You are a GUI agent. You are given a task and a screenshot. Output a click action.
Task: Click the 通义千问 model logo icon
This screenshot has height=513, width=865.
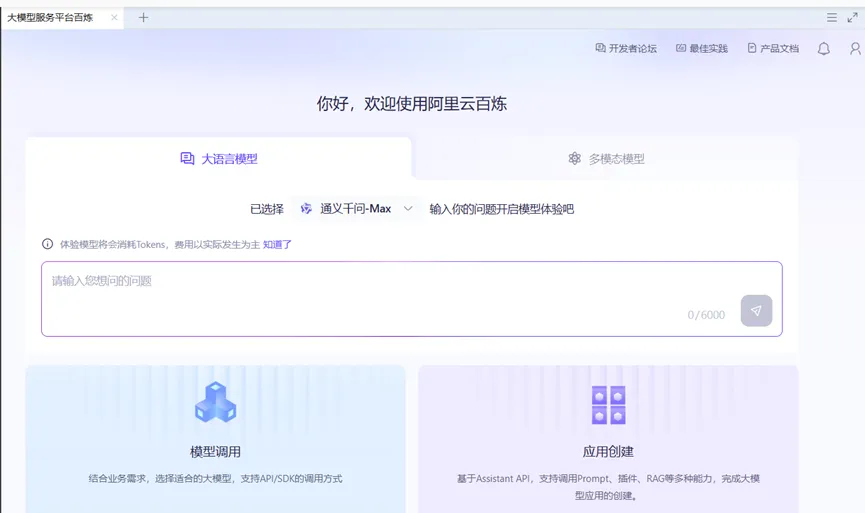click(306, 209)
